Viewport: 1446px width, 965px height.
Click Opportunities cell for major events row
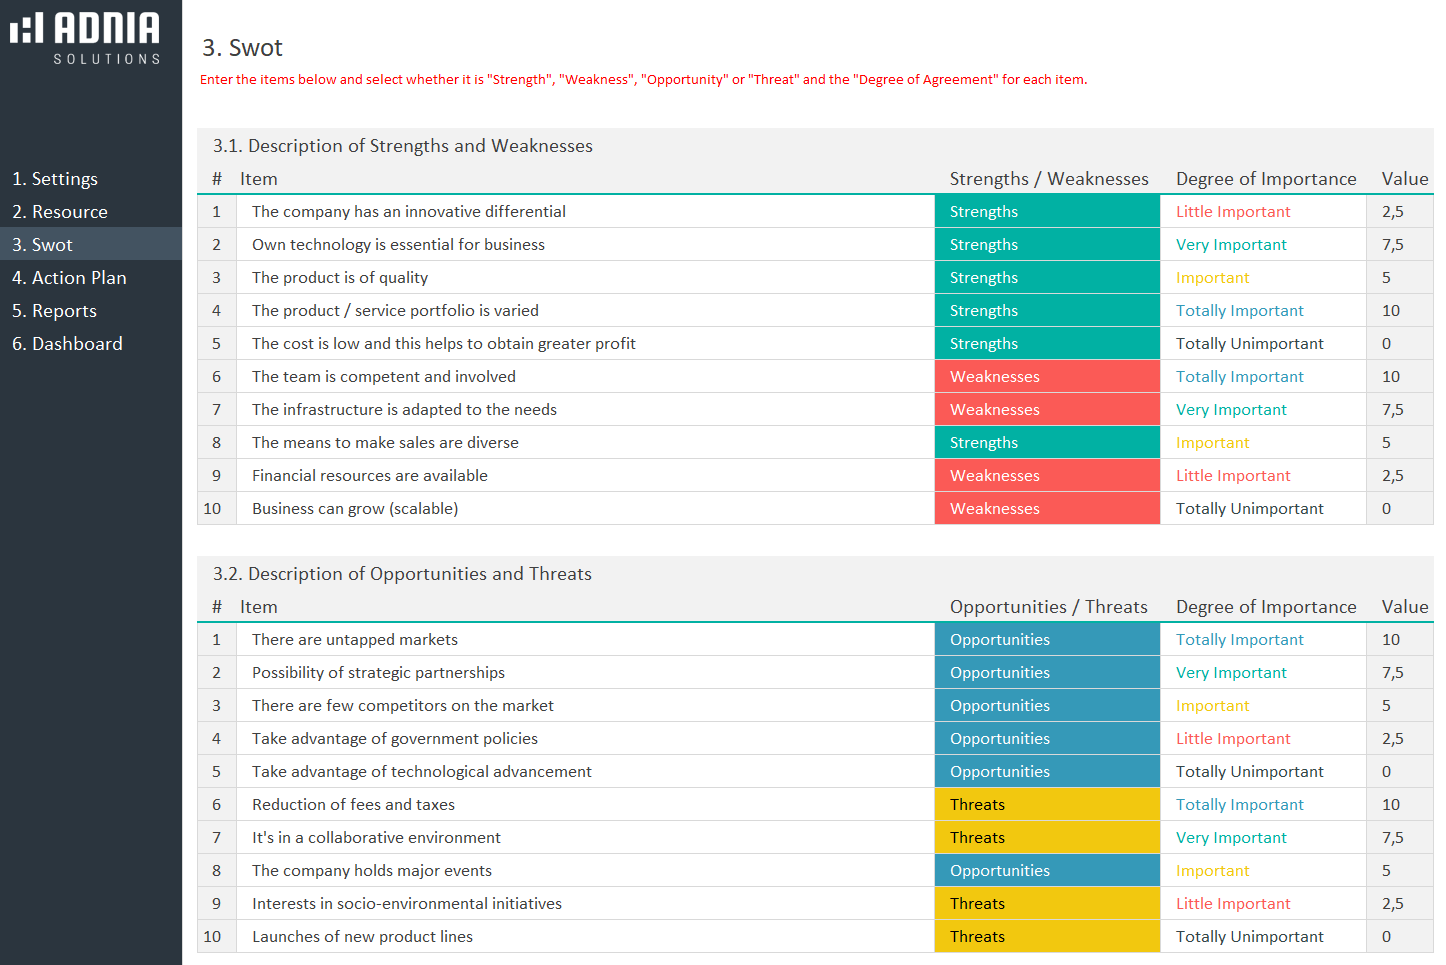coord(1046,871)
